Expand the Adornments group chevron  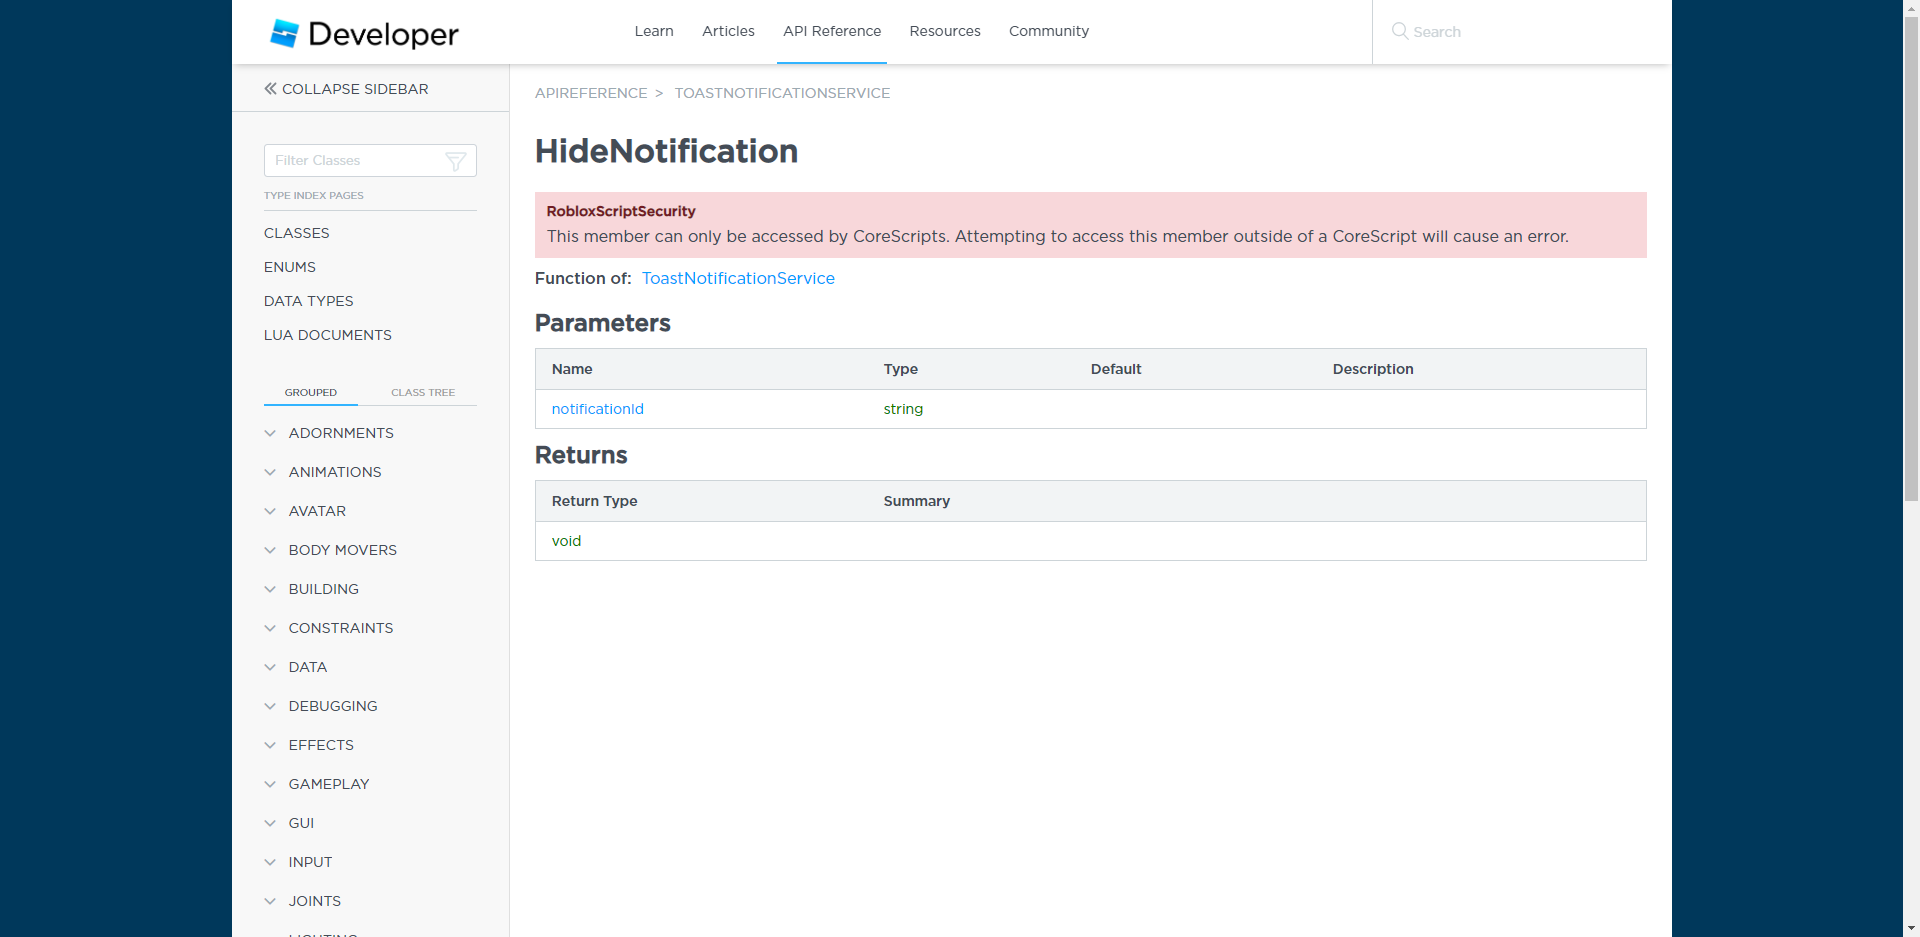(270, 433)
